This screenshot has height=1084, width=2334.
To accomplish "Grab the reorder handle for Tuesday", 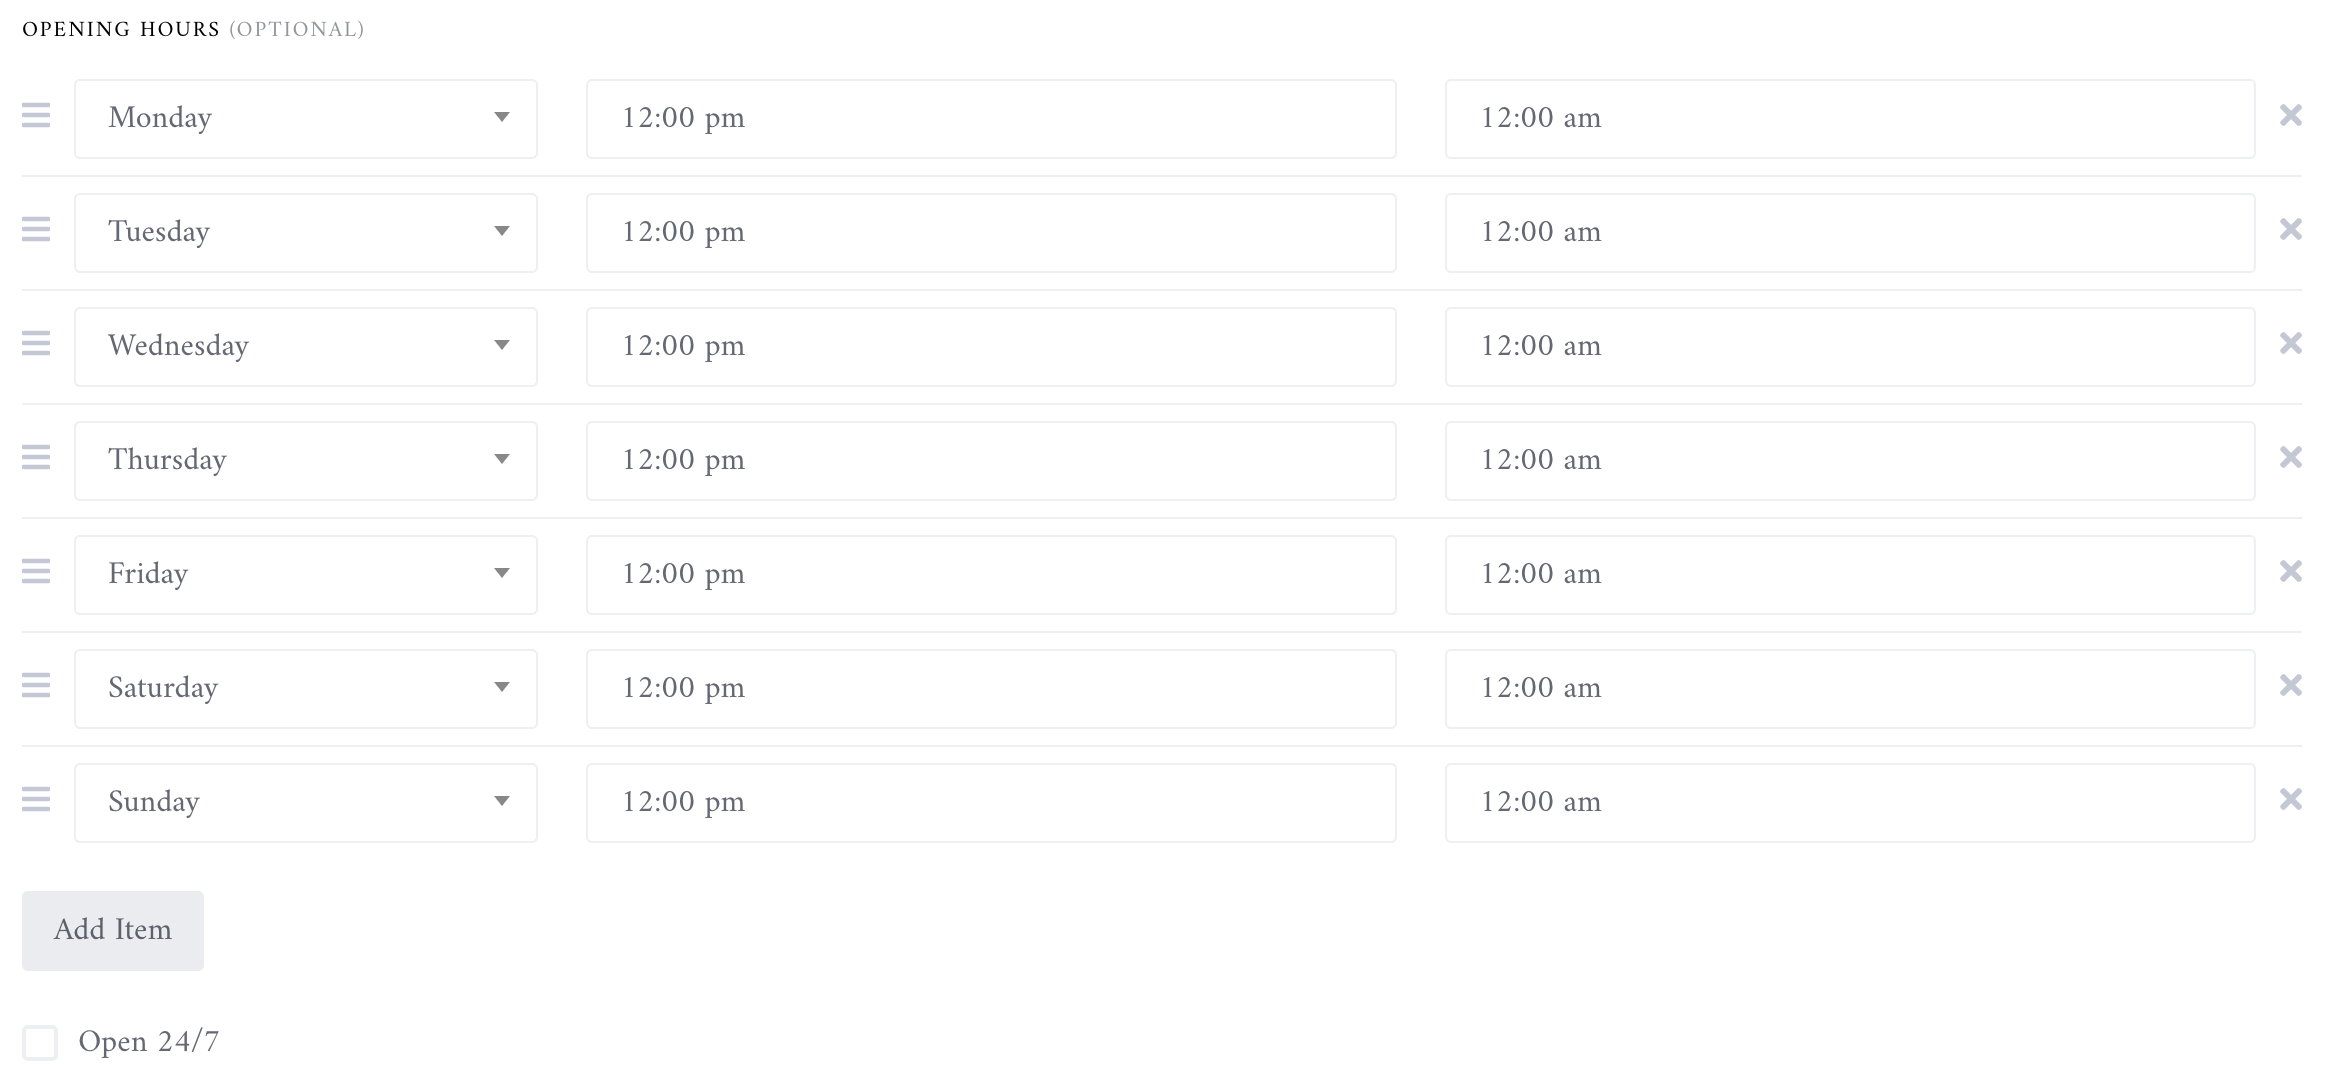I will coord(36,230).
